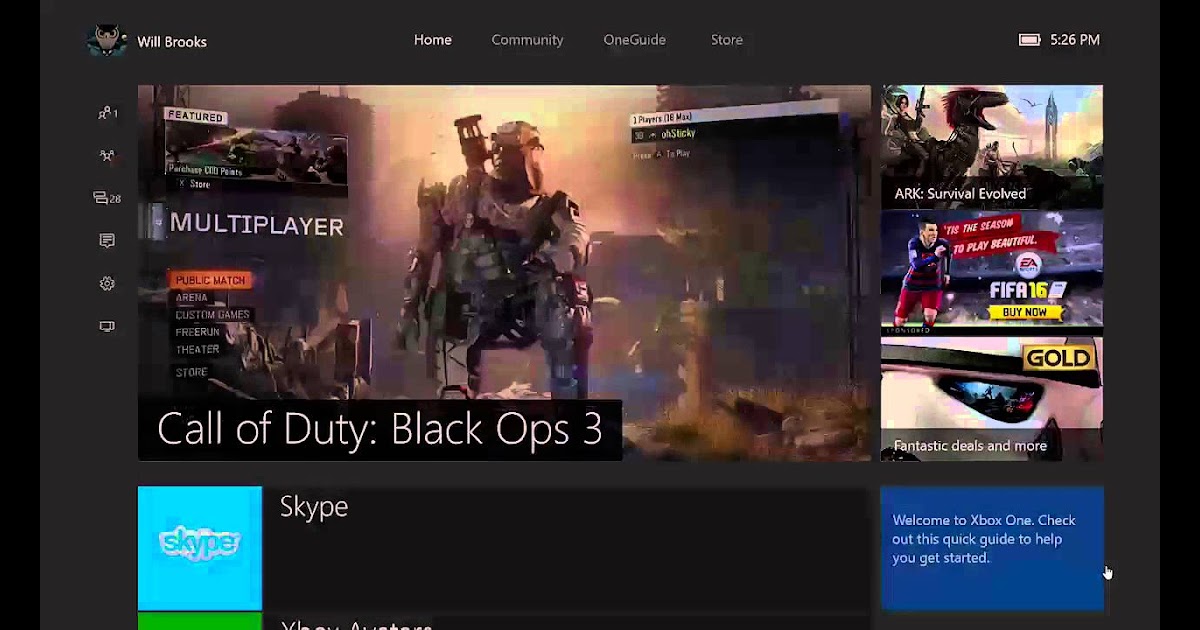Switch to the OneGuide tab
The image size is (1200, 630).
click(634, 40)
